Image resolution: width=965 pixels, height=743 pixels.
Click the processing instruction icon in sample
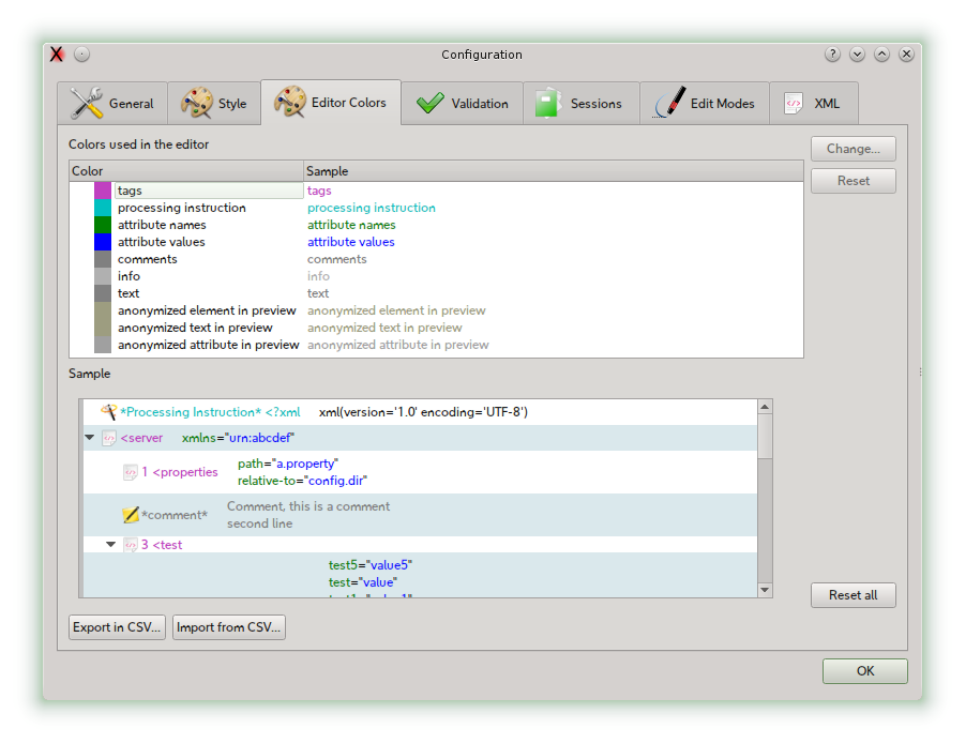109,411
